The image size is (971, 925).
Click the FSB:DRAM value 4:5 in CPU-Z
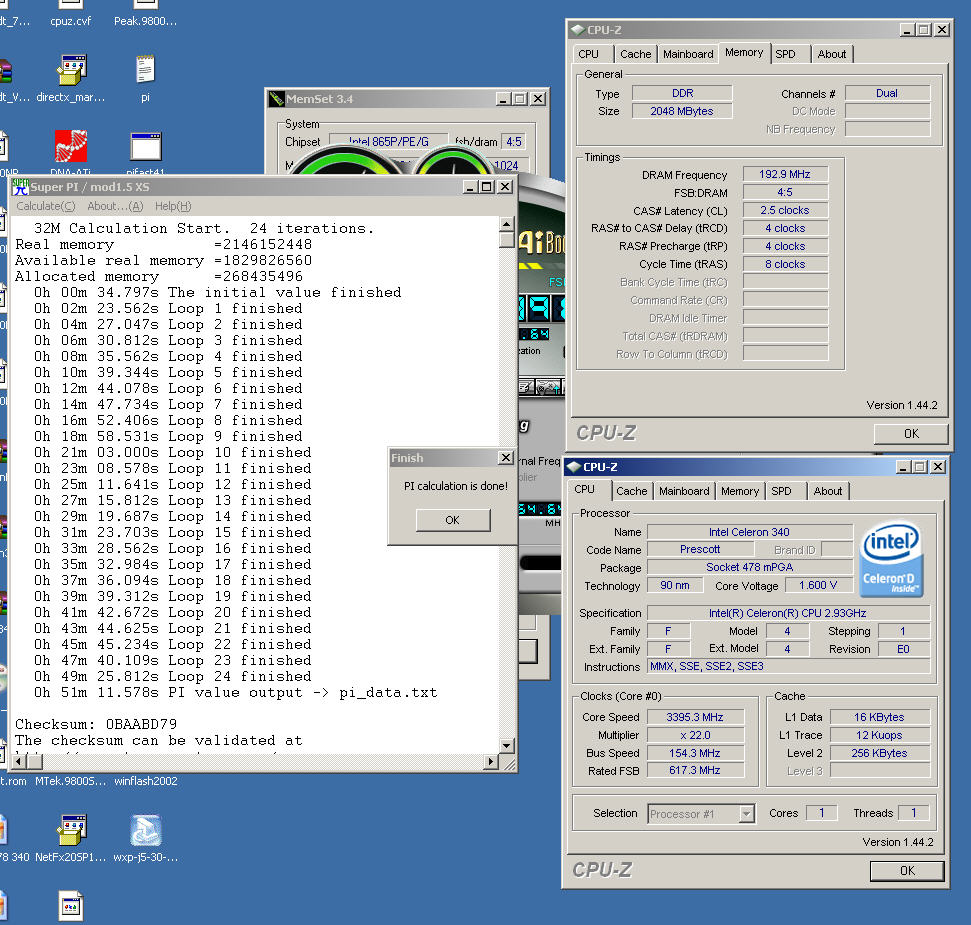point(785,193)
